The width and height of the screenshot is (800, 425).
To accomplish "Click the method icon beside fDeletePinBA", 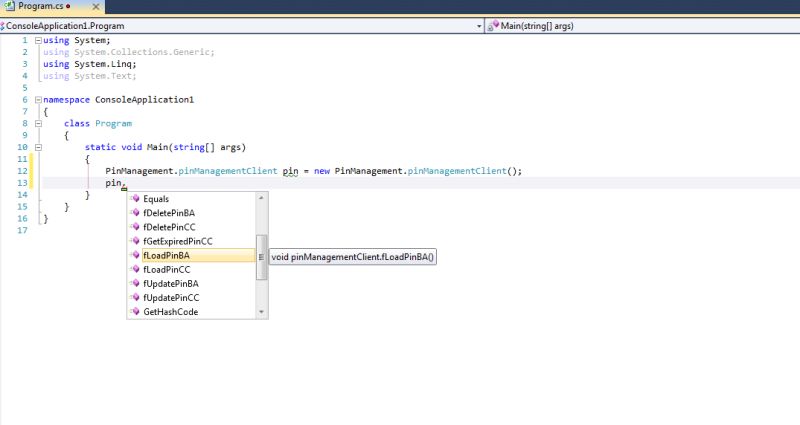I will pos(135,213).
